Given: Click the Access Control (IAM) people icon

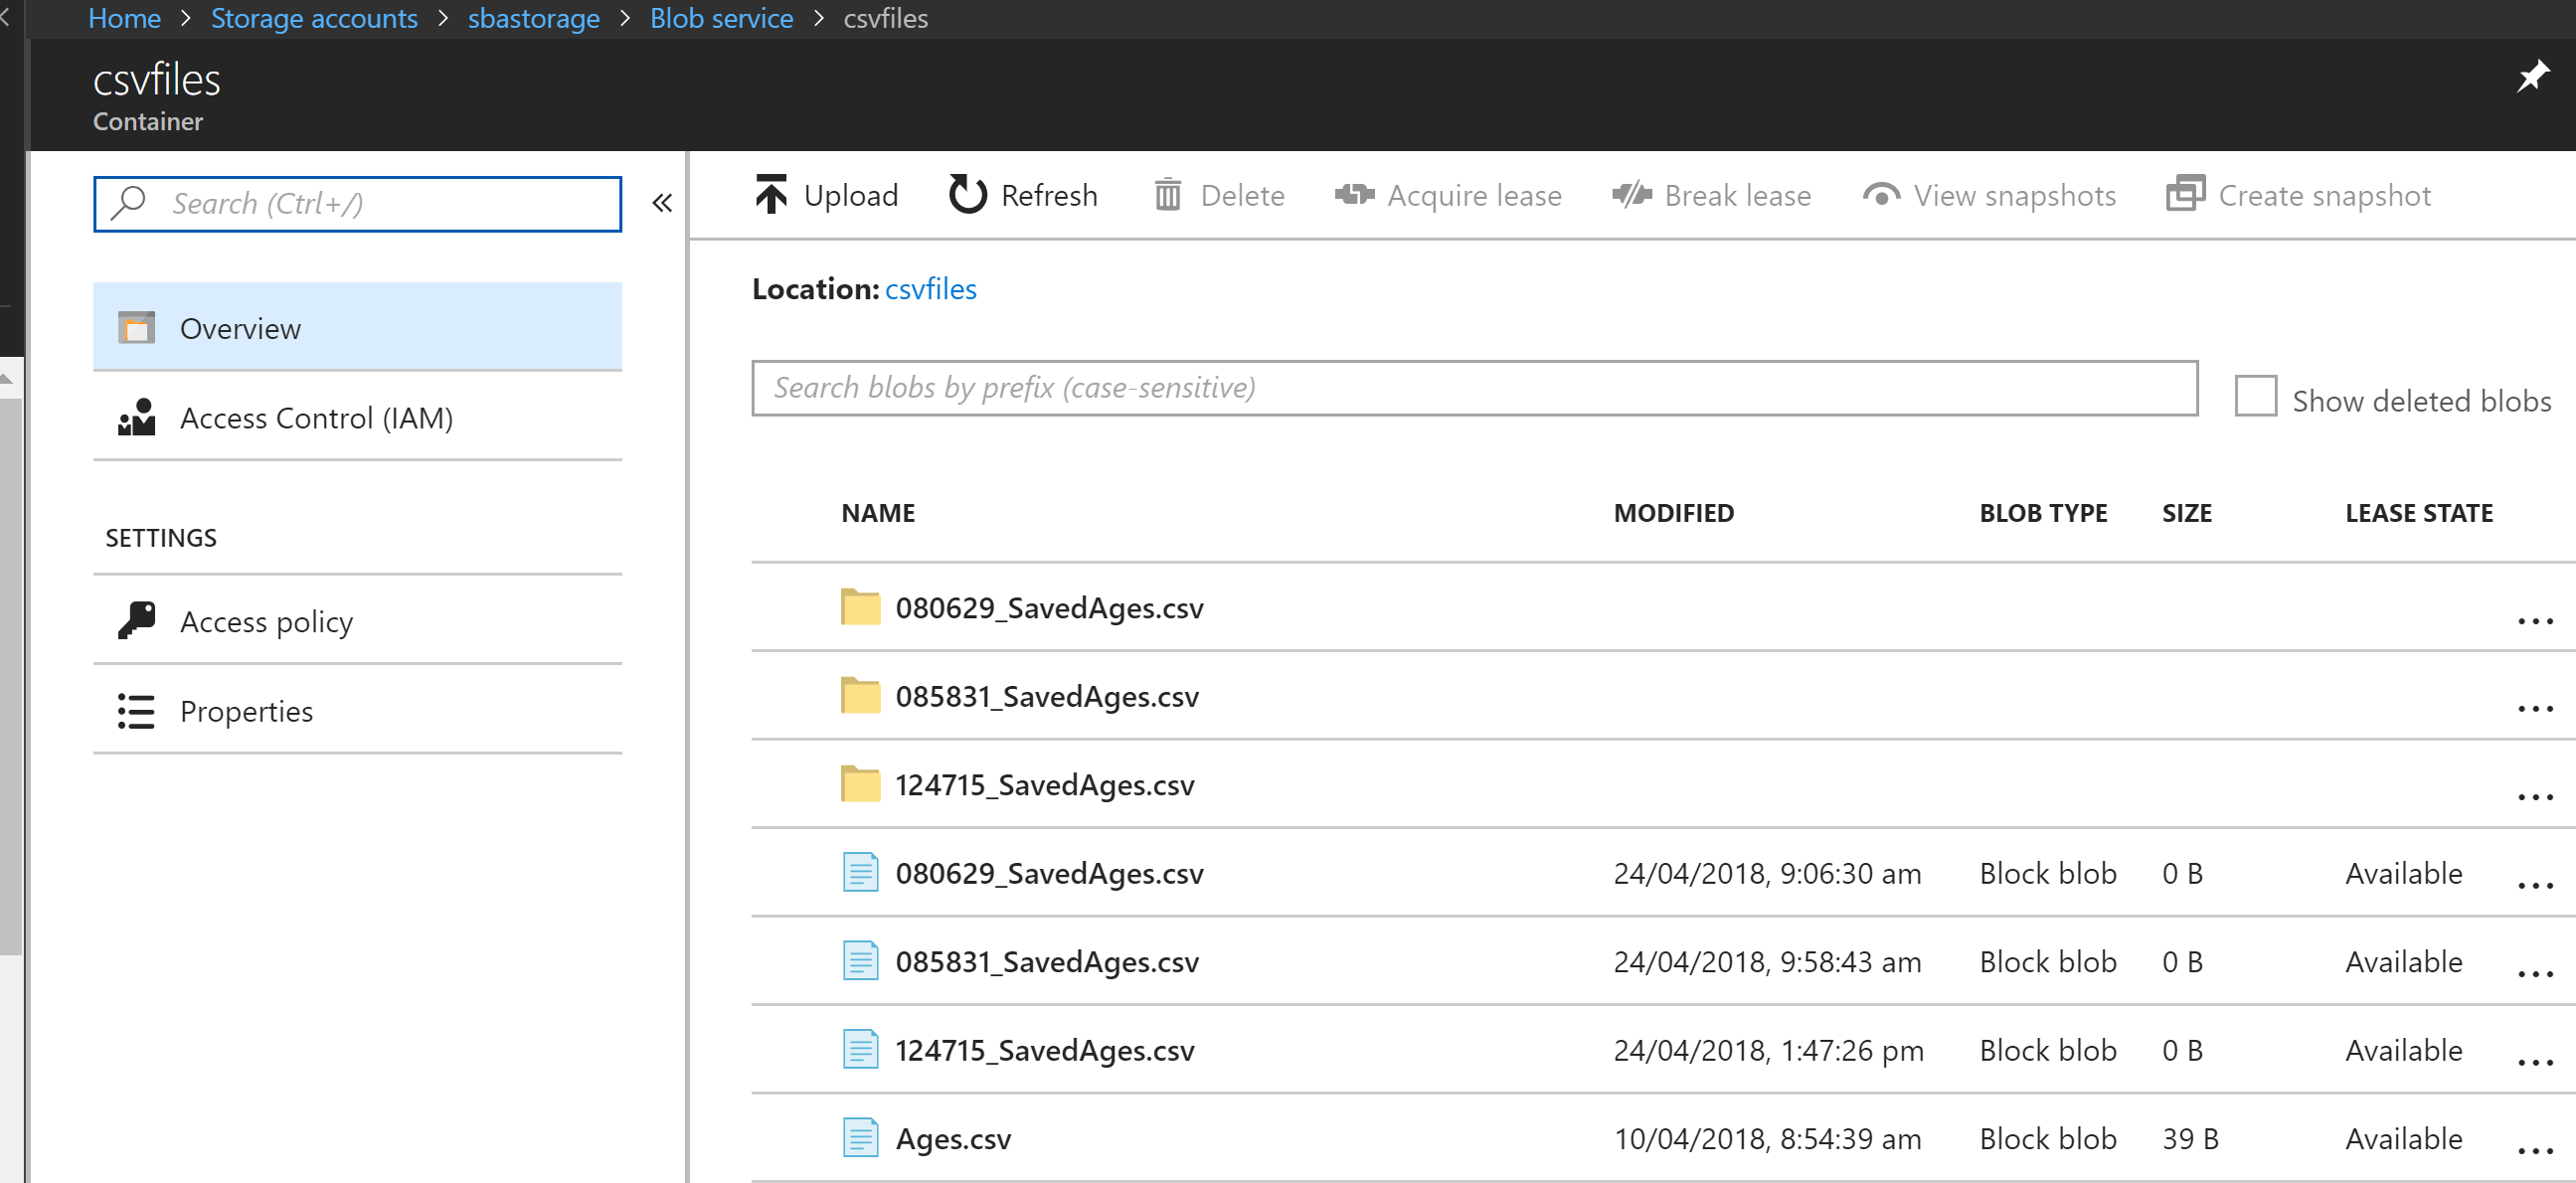Looking at the screenshot, I should coord(137,417).
